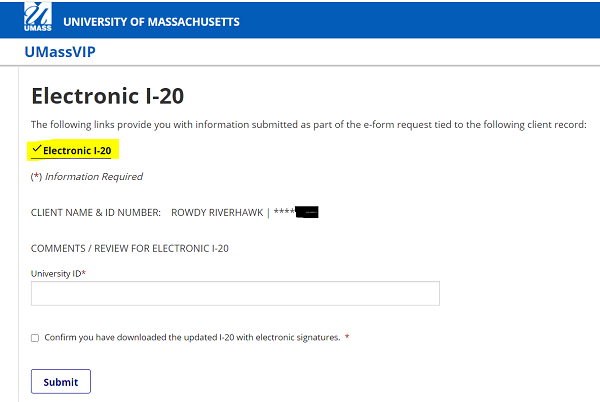This screenshot has width=600, height=402.
Task: Click the checkmark icon beside Electronic I-20
Action: click(36, 149)
